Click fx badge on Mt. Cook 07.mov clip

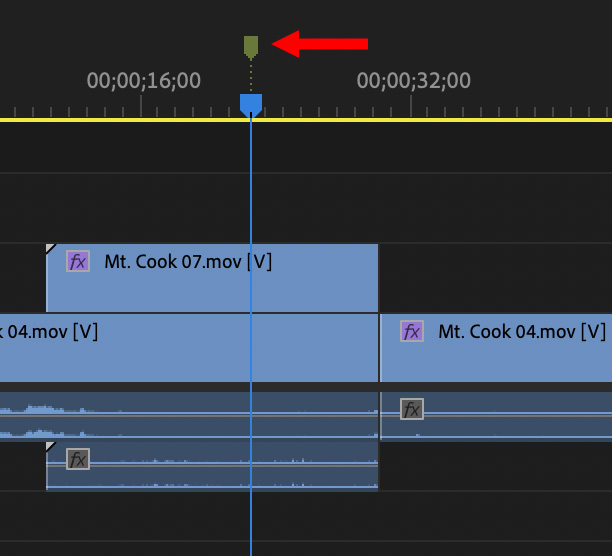coord(78,262)
